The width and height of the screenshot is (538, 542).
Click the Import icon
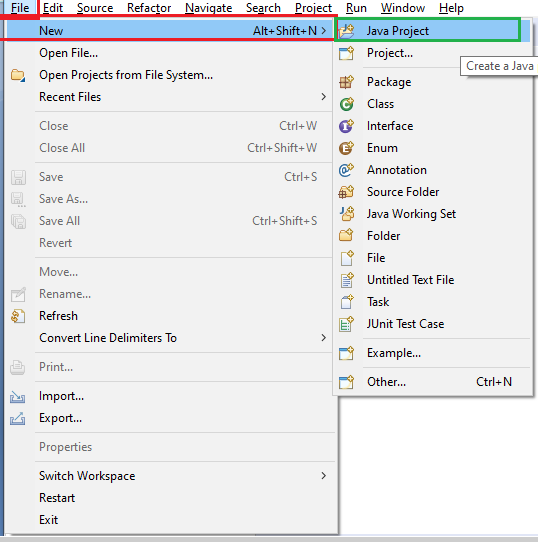click(18, 396)
